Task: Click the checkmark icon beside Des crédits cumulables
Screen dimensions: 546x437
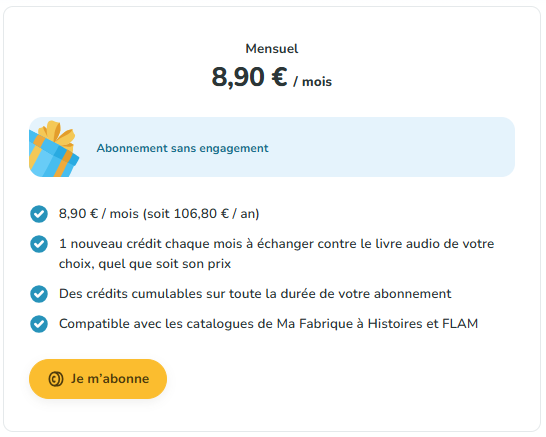Action: 39,294
